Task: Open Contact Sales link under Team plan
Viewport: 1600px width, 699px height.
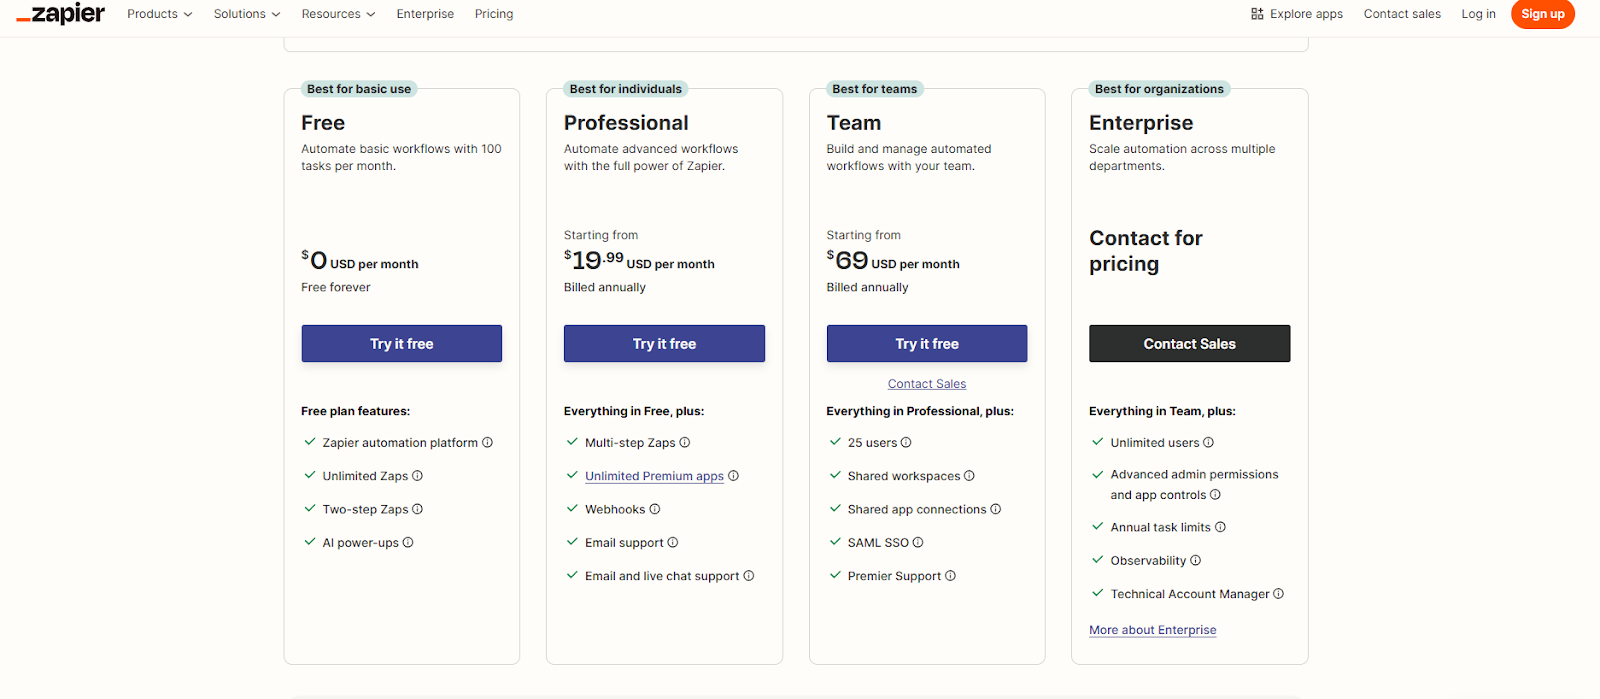Action: coord(927,384)
